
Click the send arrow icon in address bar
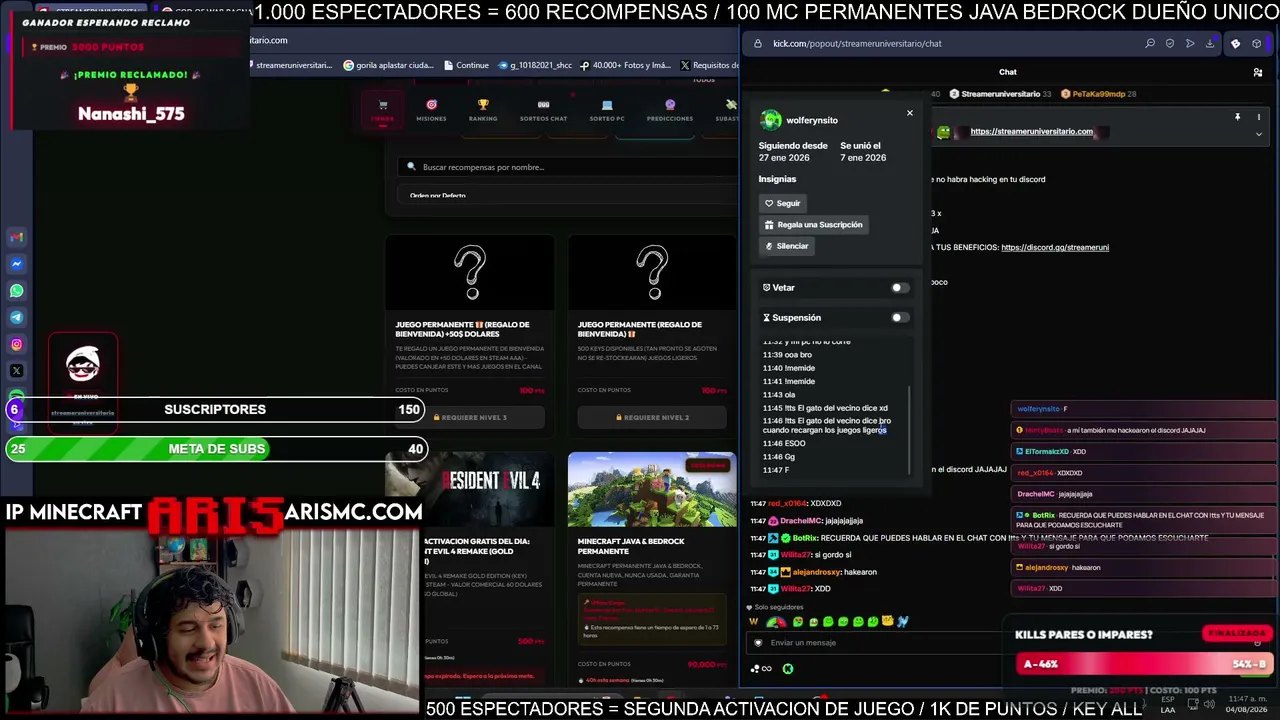pyautogui.click(x=1190, y=43)
